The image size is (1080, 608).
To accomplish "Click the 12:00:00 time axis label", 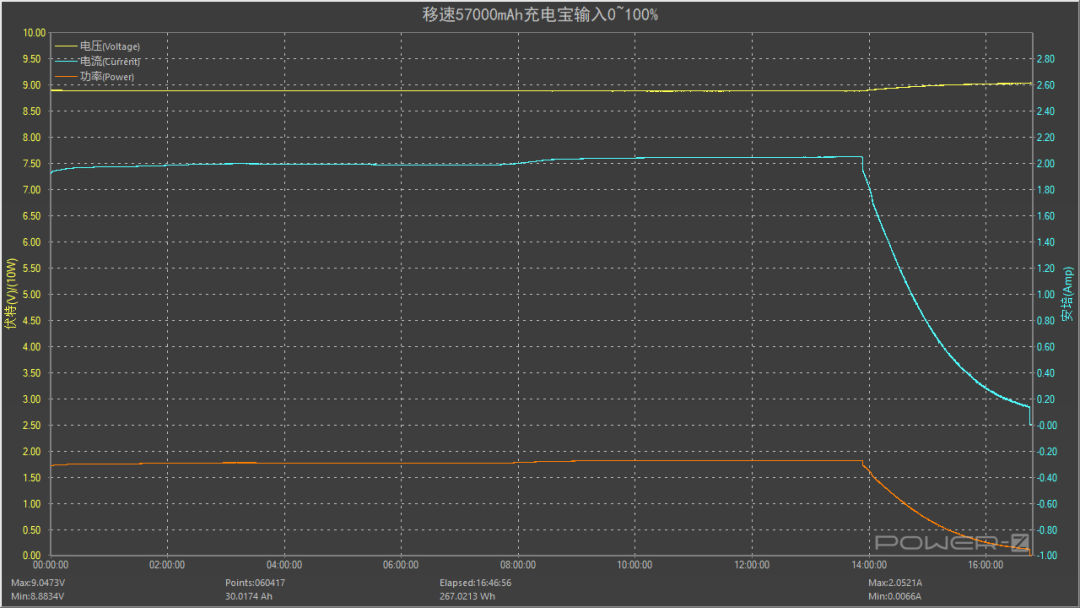I will pyautogui.click(x=751, y=565).
